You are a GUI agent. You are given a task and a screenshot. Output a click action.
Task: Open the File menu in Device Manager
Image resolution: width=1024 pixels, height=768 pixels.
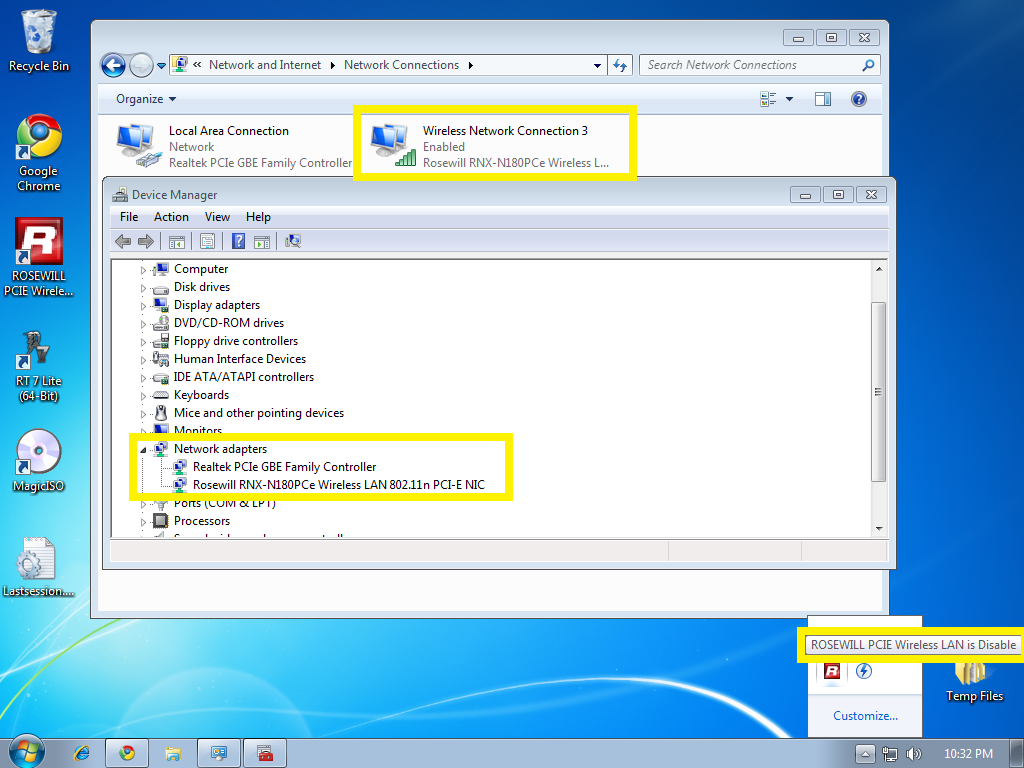coord(129,217)
